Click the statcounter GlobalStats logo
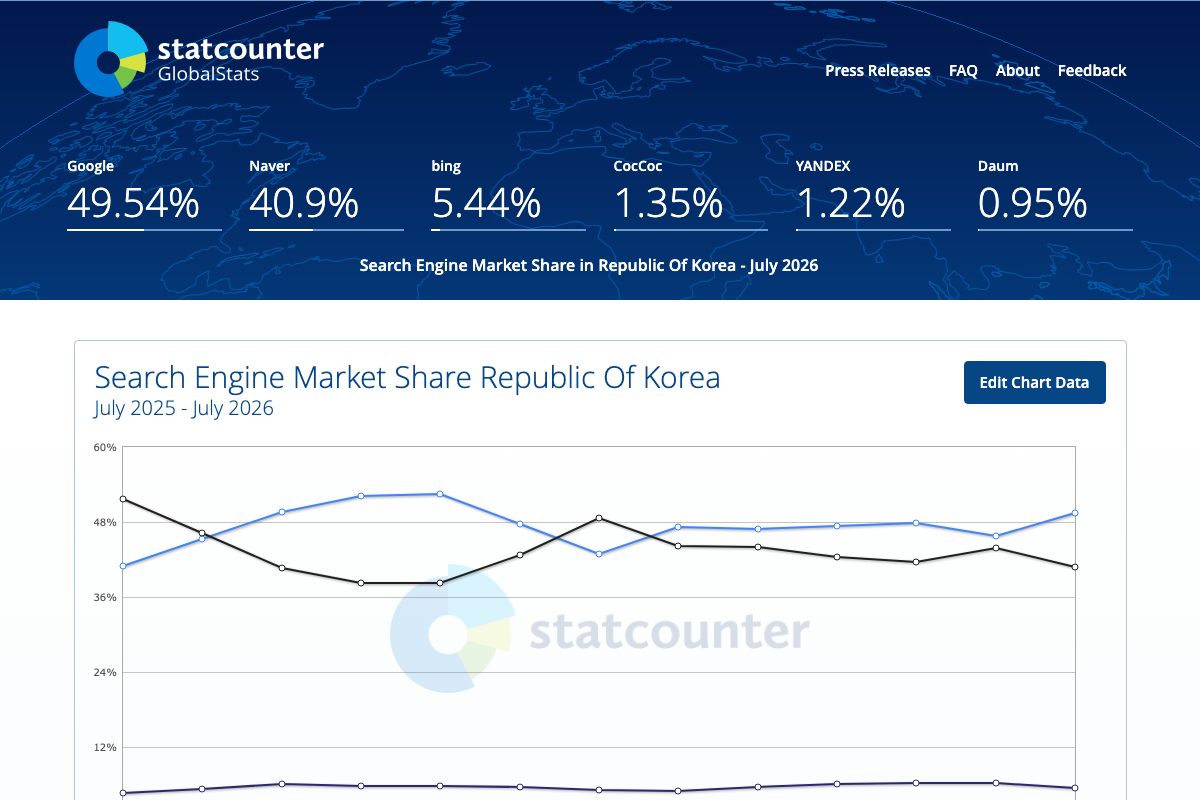This screenshot has height=800, width=1200. tap(199, 60)
